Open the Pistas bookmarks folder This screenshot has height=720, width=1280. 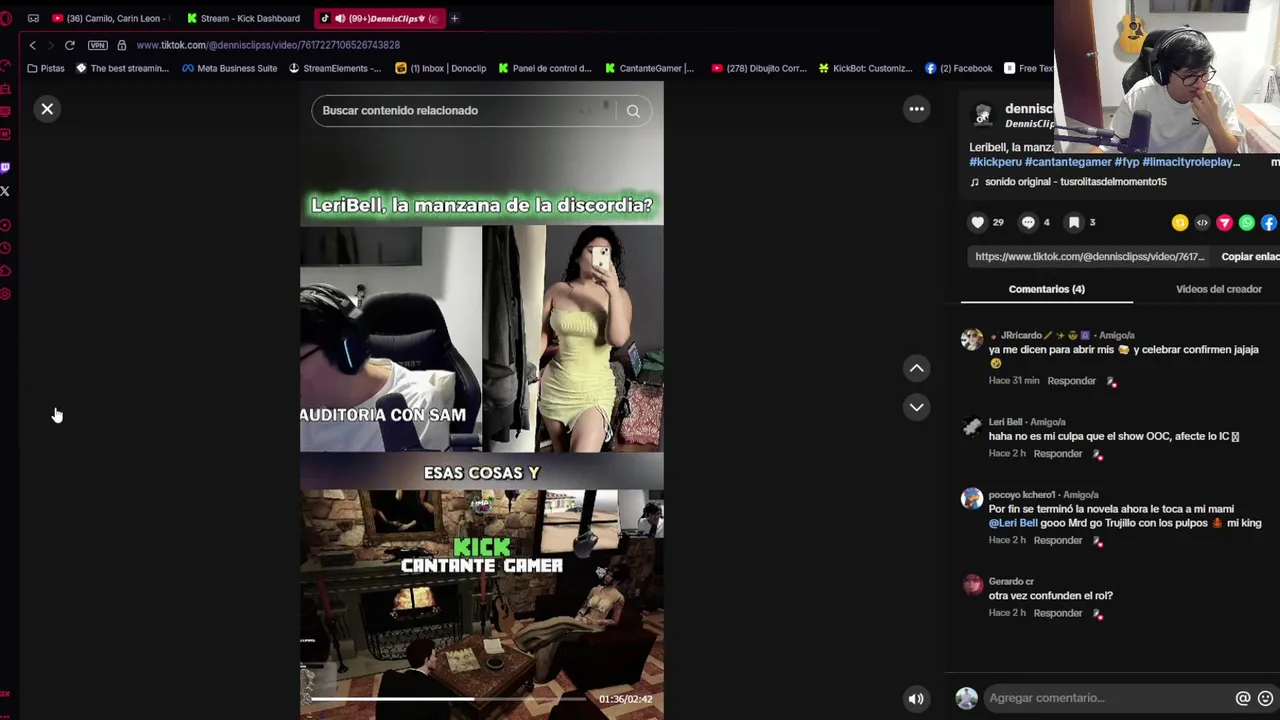pyautogui.click(x=46, y=68)
